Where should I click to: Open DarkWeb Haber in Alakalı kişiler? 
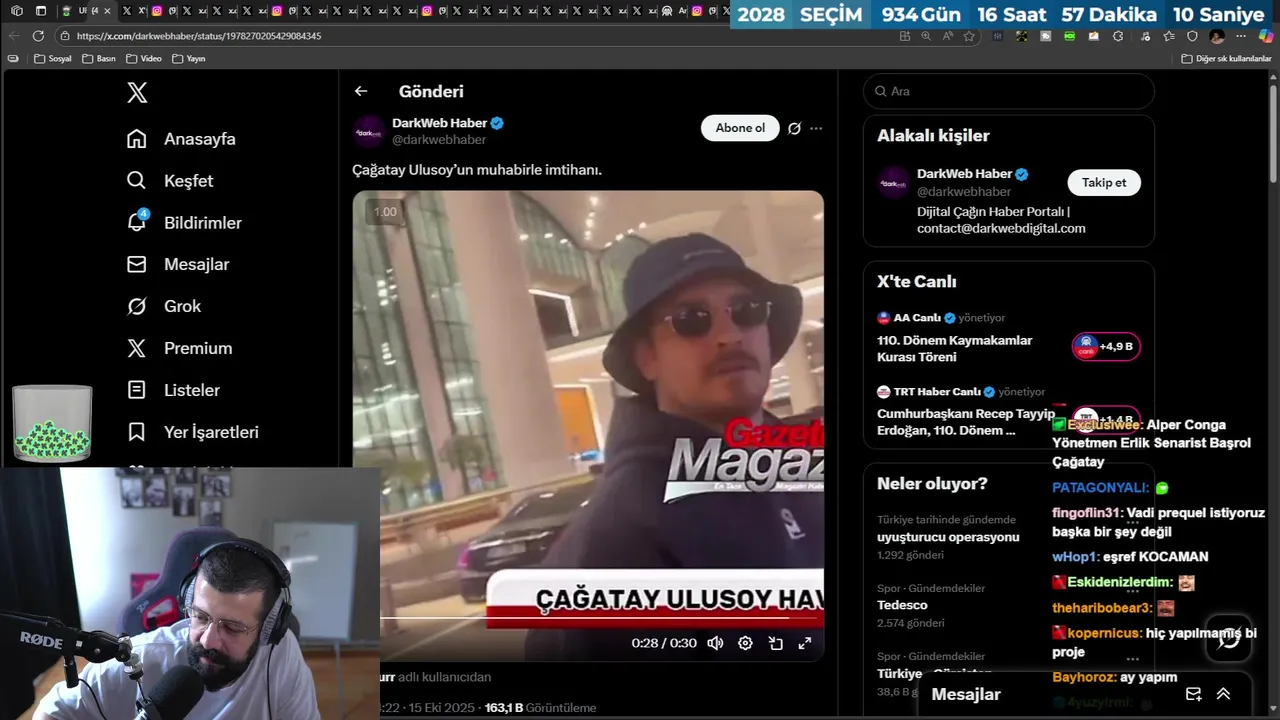pos(964,174)
